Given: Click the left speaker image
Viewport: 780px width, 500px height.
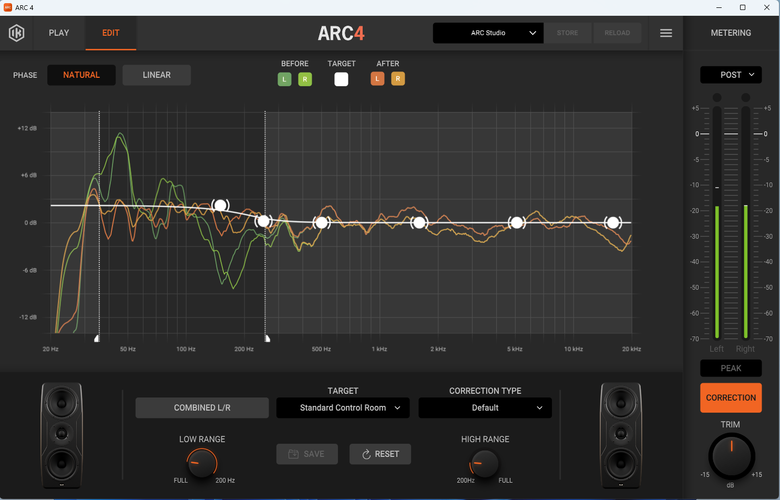Looking at the screenshot, I should pos(62,435).
